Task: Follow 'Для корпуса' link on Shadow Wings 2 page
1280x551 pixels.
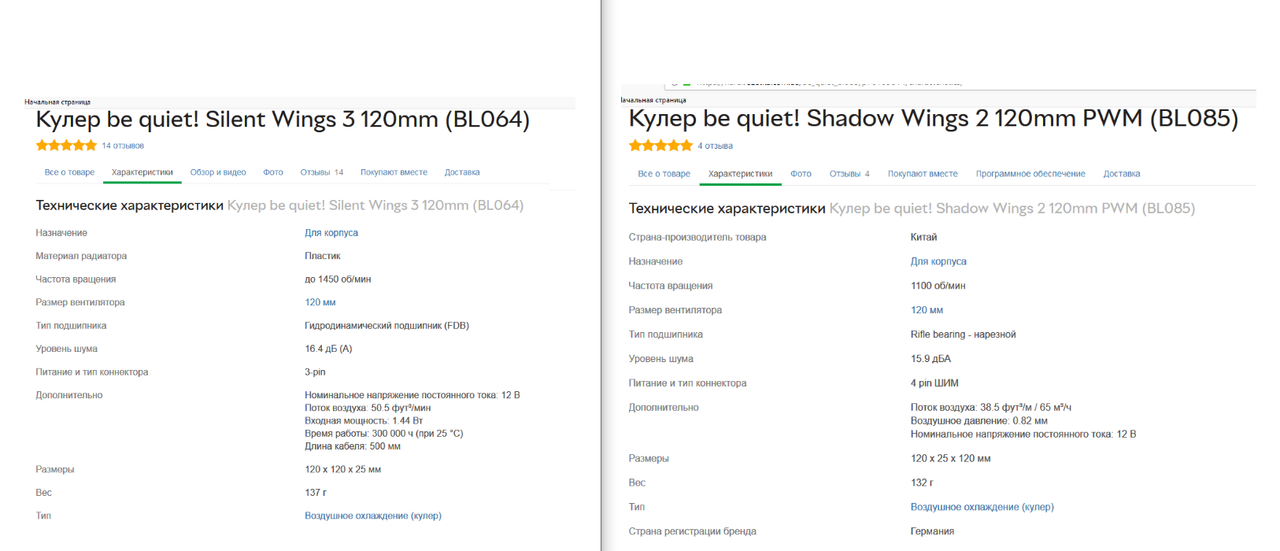Action: click(x=938, y=261)
